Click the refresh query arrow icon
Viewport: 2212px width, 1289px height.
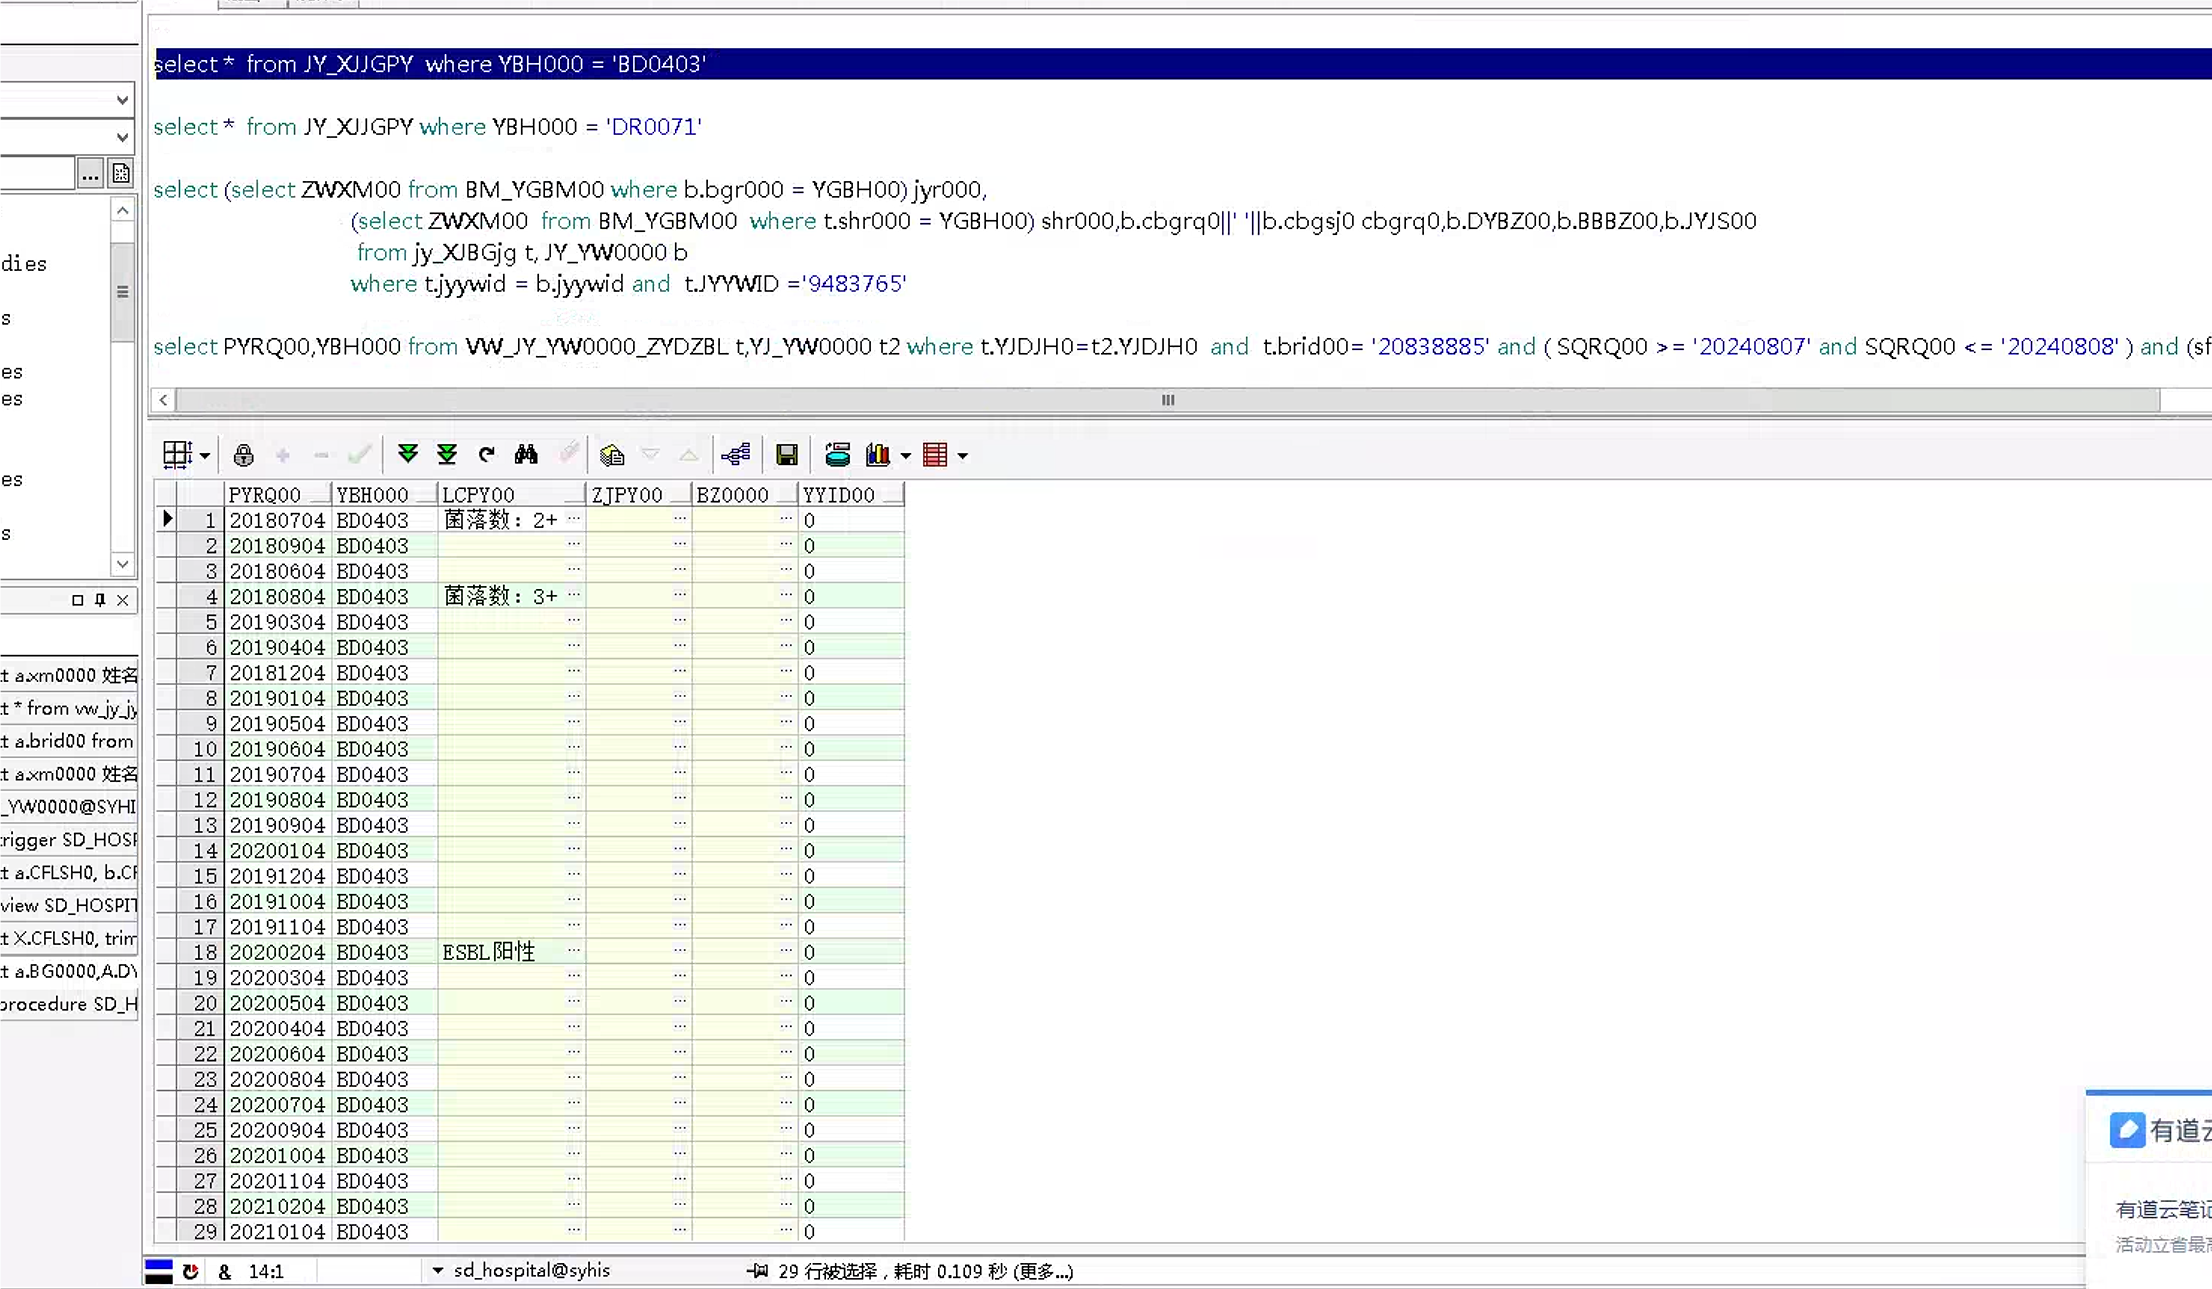coord(487,455)
